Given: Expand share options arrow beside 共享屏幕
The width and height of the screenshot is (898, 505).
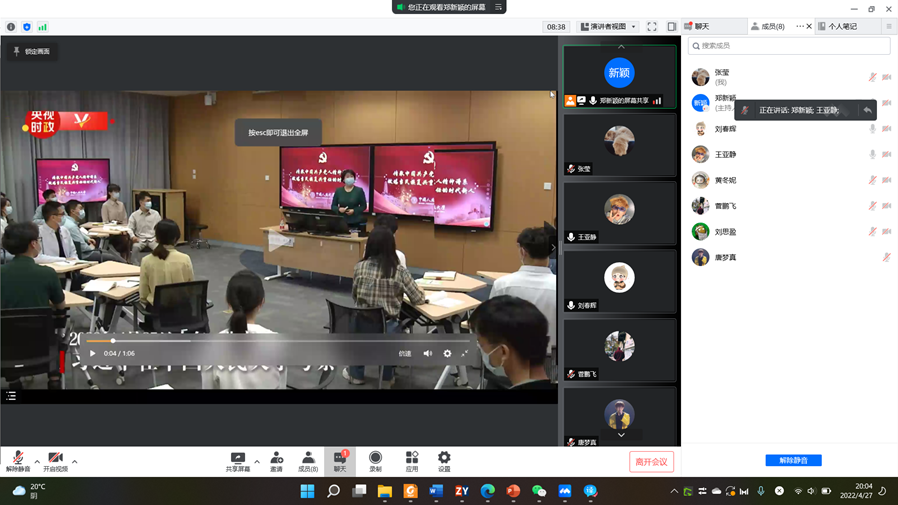Looking at the screenshot, I should [x=257, y=461].
